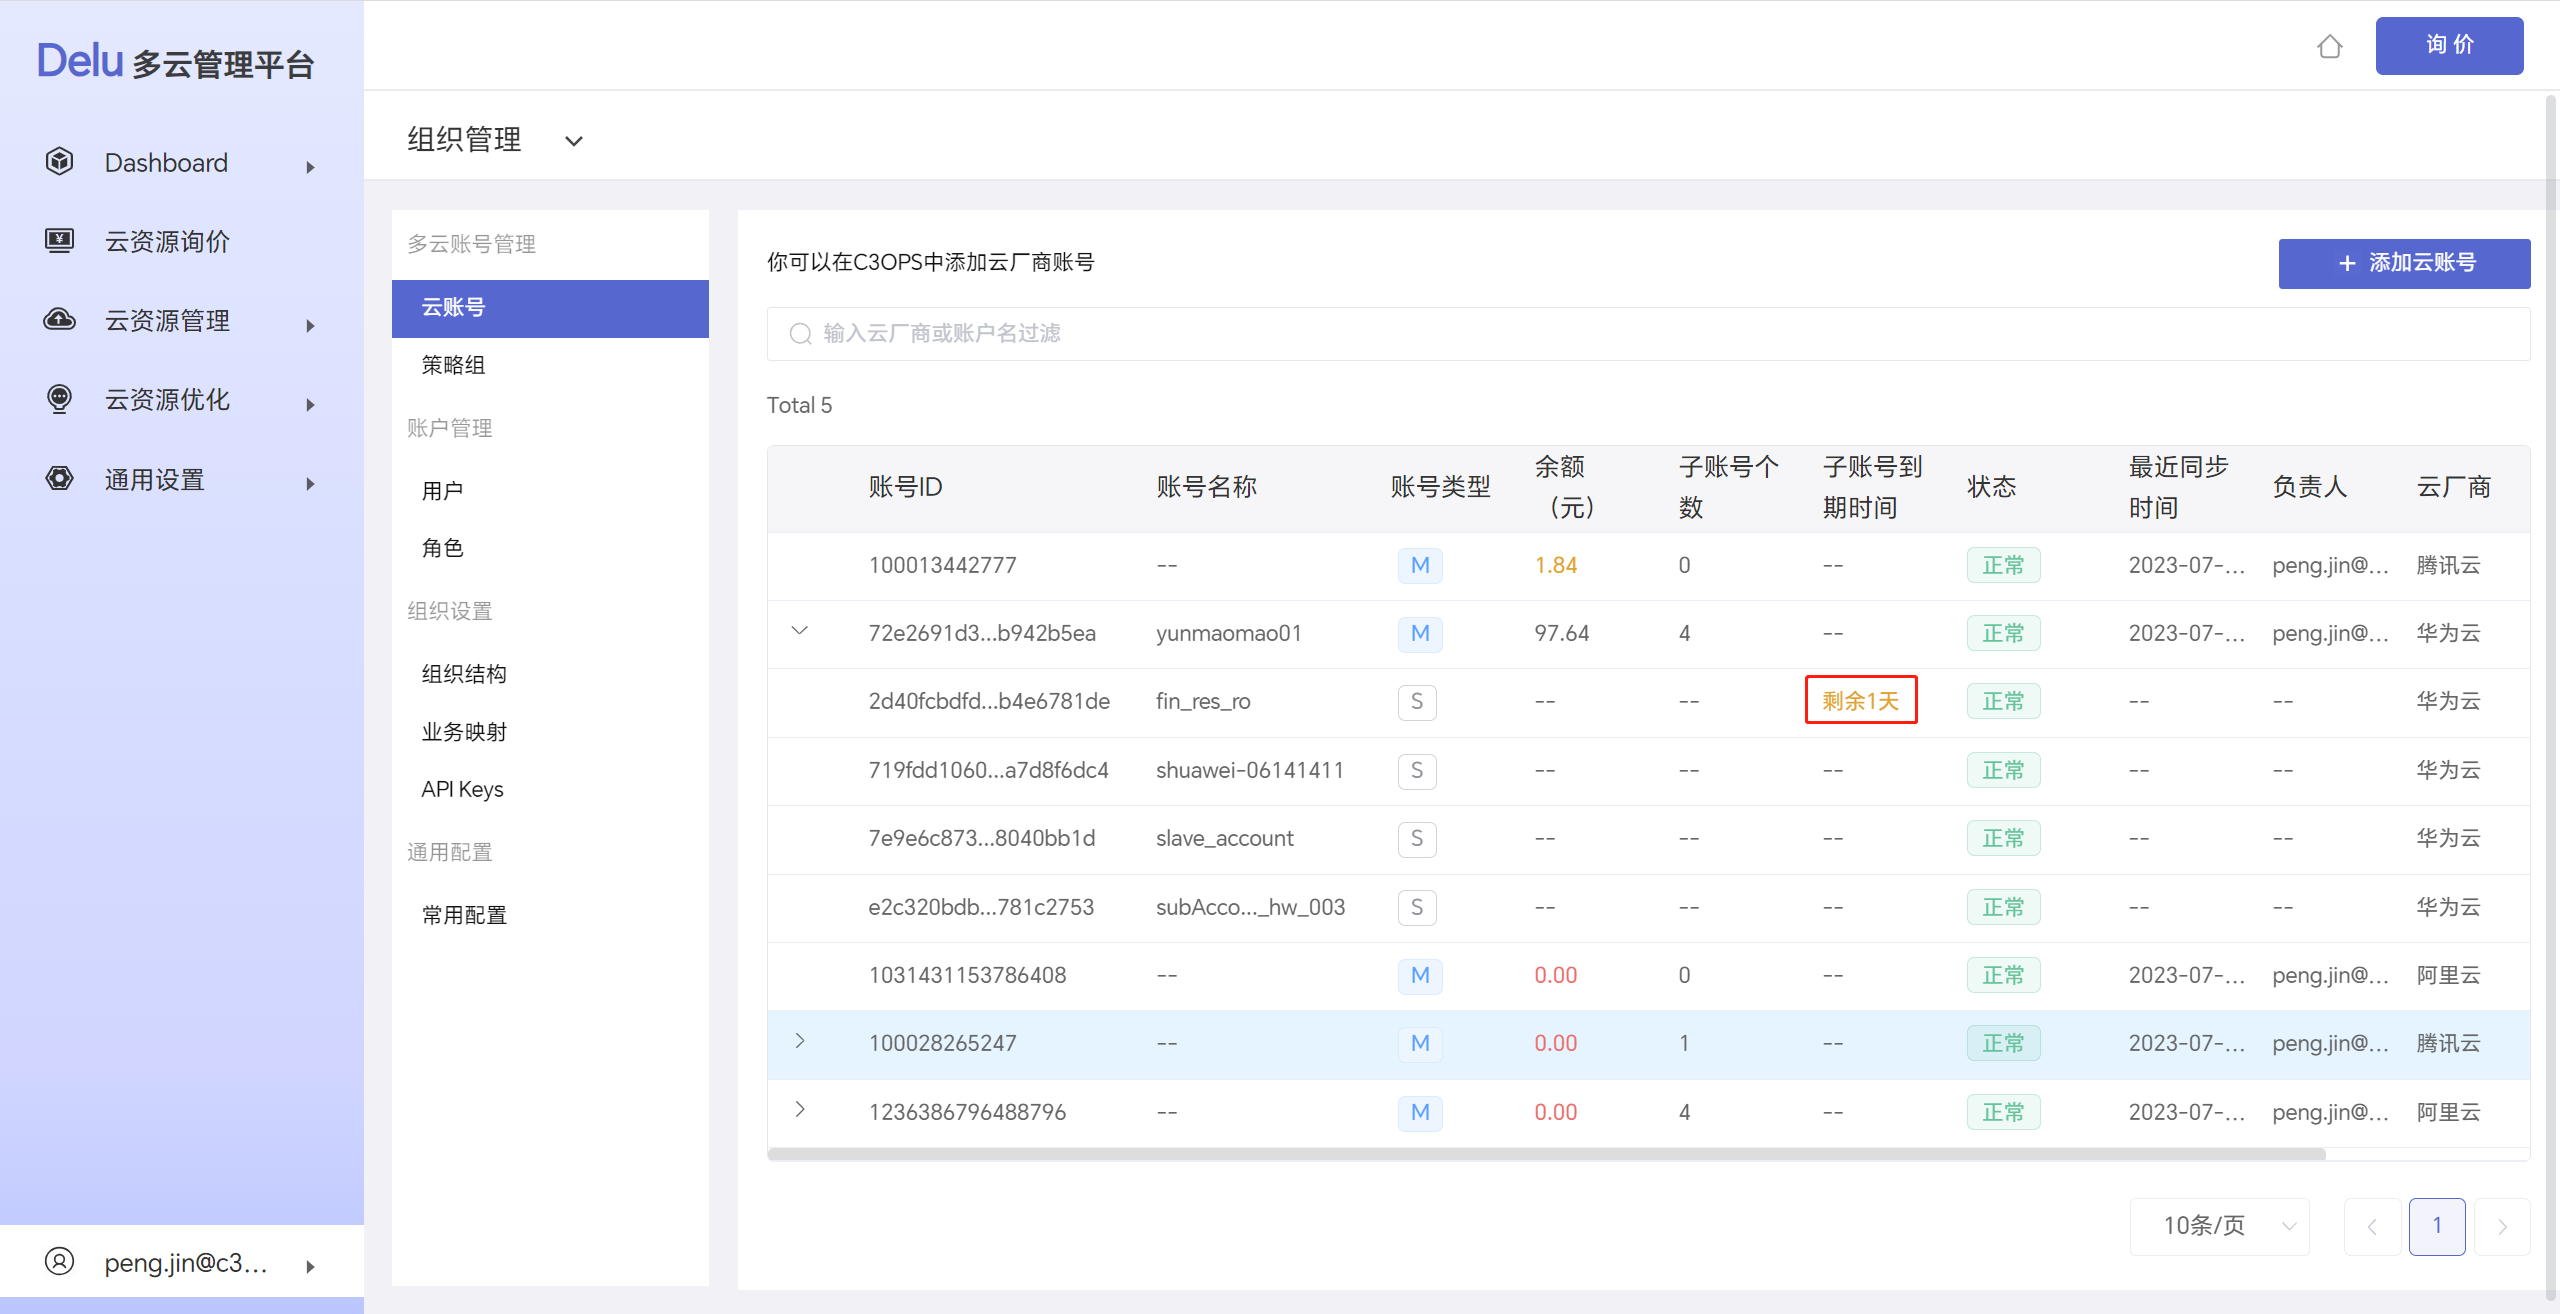Click the Dashboard cube icon
Viewport: 2560px width, 1314px height.
coord(60,162)
